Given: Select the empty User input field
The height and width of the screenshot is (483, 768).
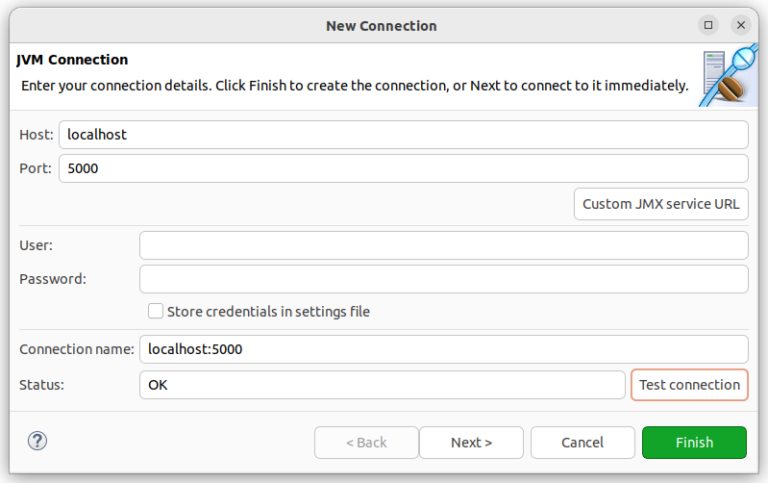Looking at the screenshot, I should click(x=443, y=245).
